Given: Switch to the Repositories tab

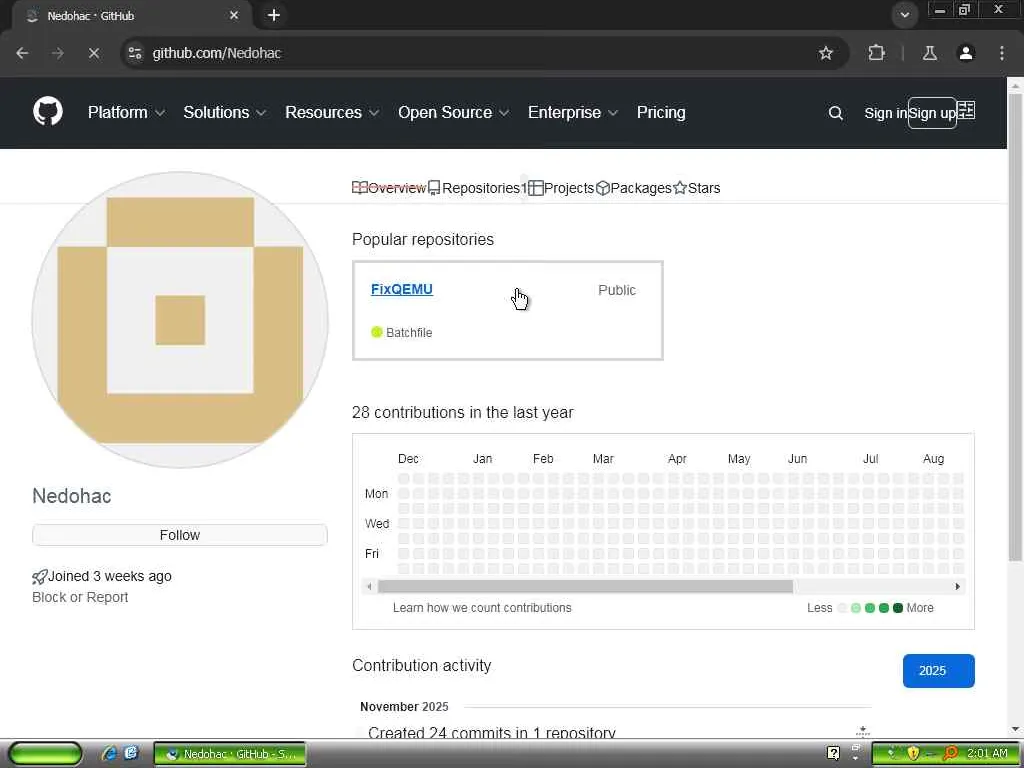Looking at the screenshot, I should point(477,188).
